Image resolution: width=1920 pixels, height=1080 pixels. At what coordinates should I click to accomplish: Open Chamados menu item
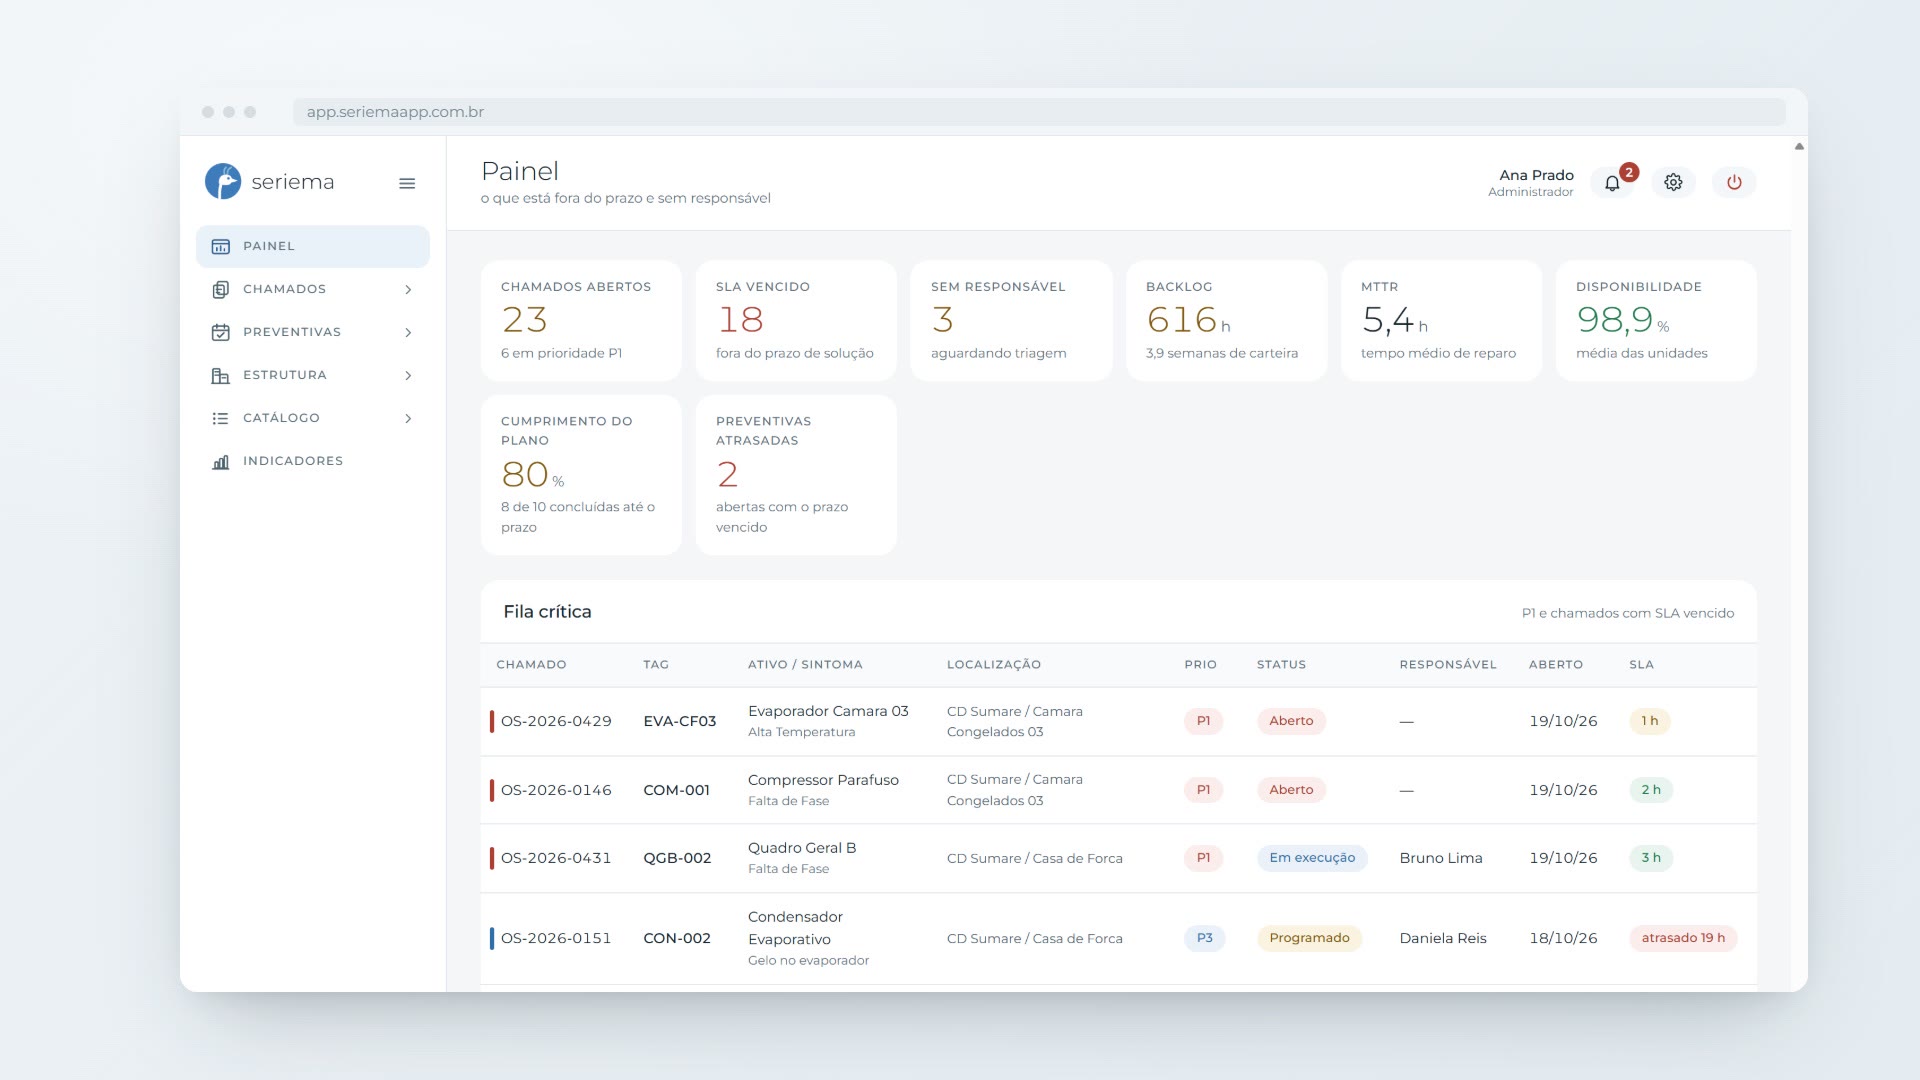tap(313, 289)
